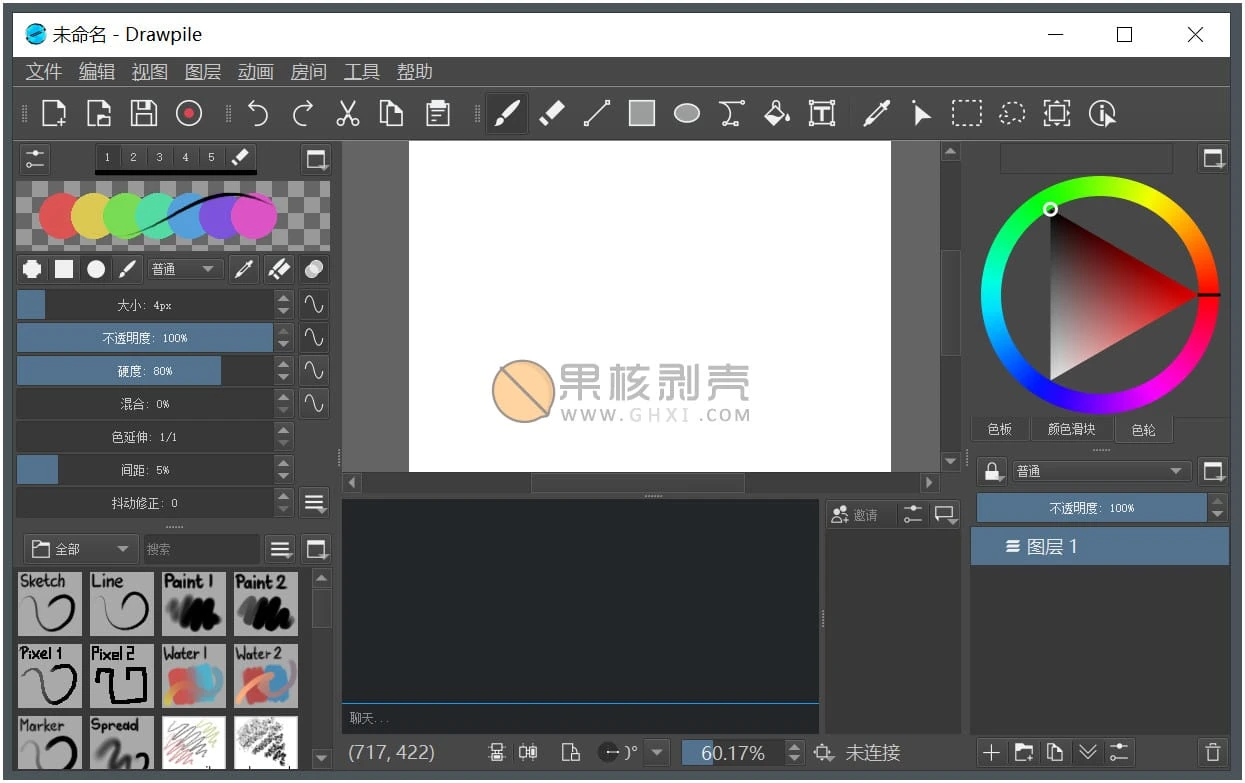Open the brush blend mode dropdown 普通
Screen dimensions: 1245x783
tap(185, 269)
